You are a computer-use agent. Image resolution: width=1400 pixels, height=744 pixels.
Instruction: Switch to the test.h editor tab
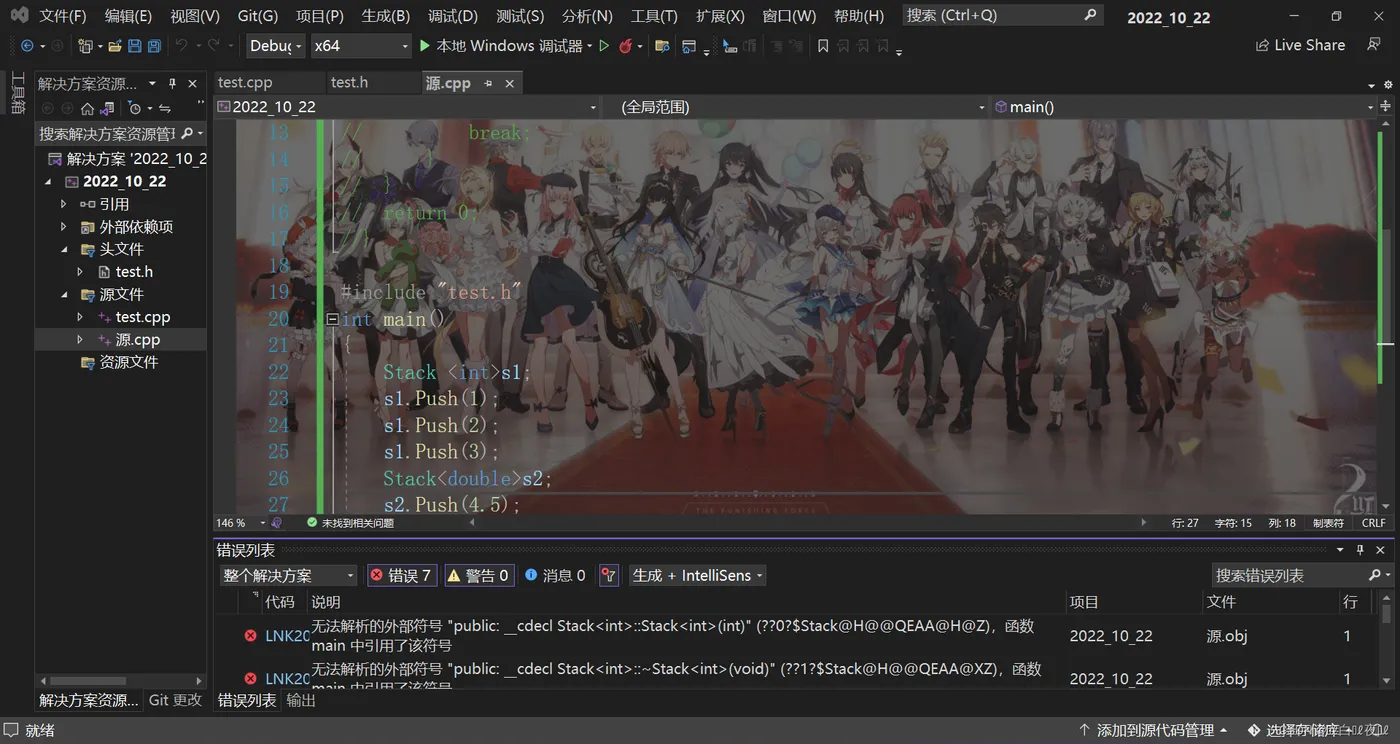pyautogui.click(x=349, y=83)
